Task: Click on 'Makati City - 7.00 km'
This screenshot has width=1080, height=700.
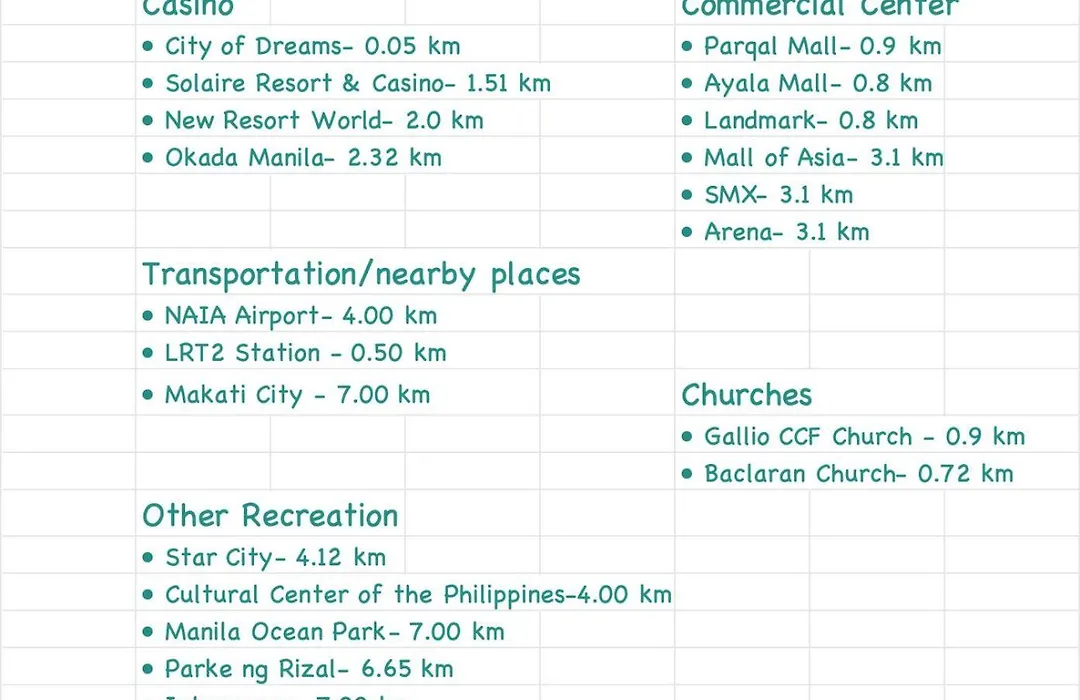Action: click(298, 395)
